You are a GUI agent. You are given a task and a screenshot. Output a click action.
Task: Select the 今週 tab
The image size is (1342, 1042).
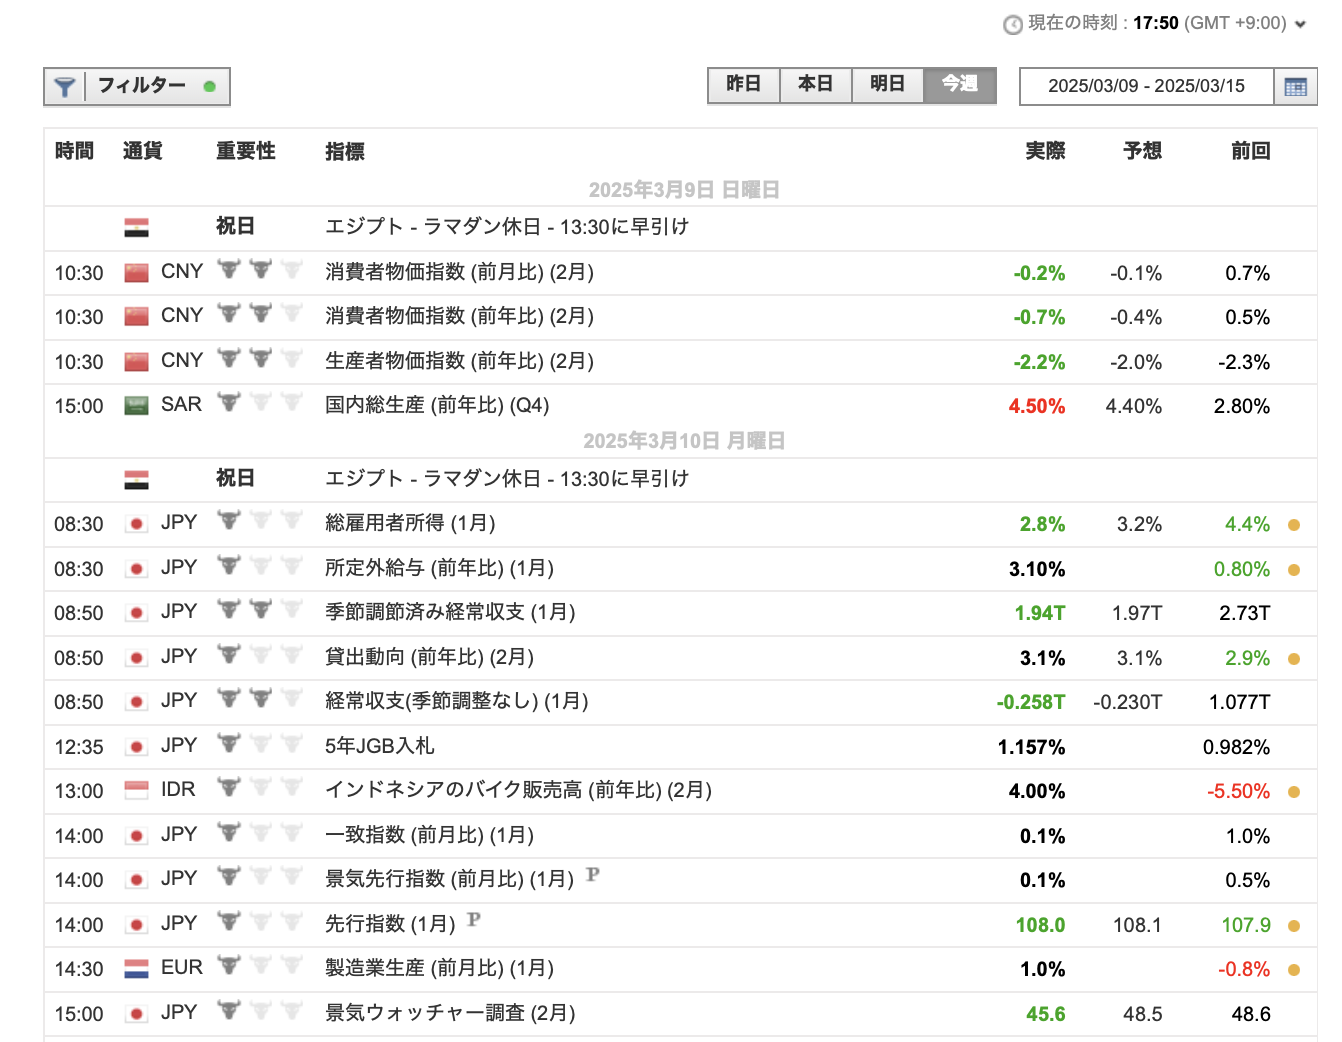click(959, 84)
